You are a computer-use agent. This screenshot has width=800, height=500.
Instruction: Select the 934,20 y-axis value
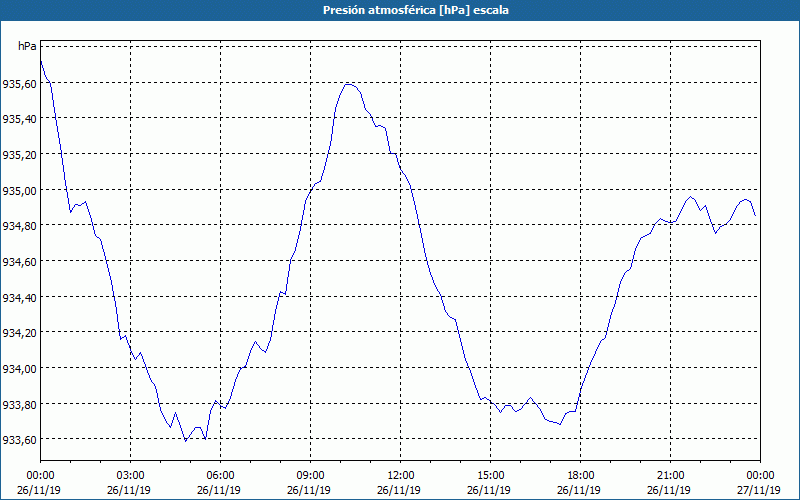[19, 333]
